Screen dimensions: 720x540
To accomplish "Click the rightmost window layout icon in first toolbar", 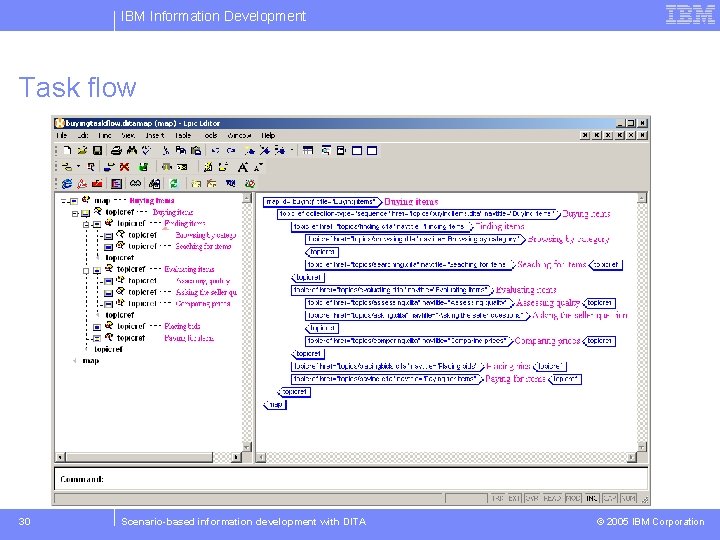I will [x=372, y=150].
